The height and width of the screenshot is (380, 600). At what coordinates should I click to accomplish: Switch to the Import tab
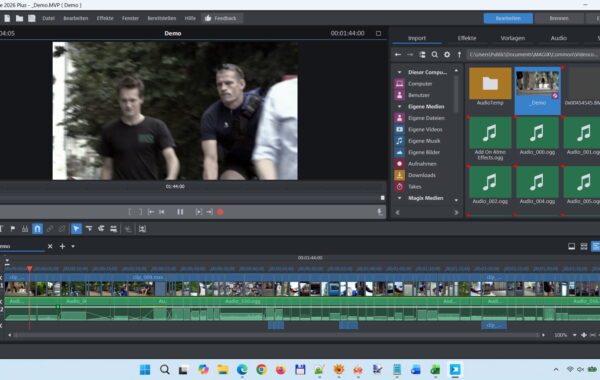(x=417, y=38)
